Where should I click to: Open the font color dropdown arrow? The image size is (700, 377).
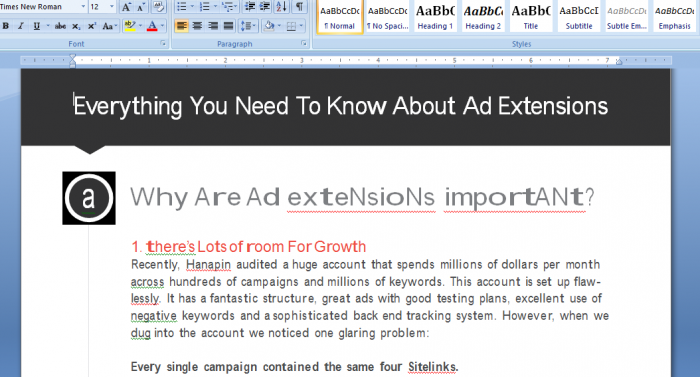click(x=162, y=26)
